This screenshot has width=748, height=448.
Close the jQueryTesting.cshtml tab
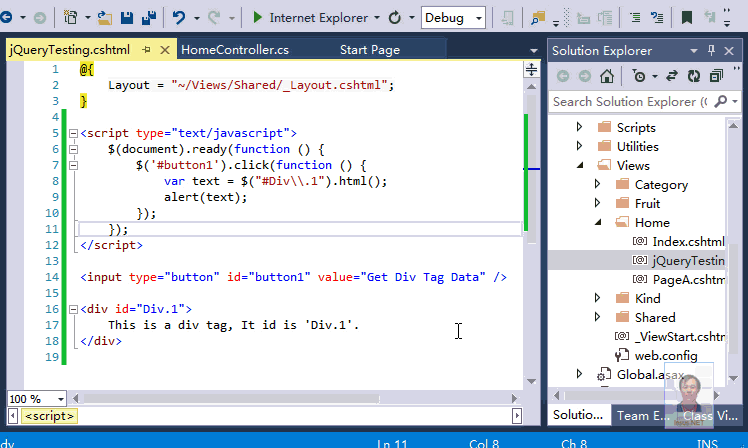pos(165,50)
